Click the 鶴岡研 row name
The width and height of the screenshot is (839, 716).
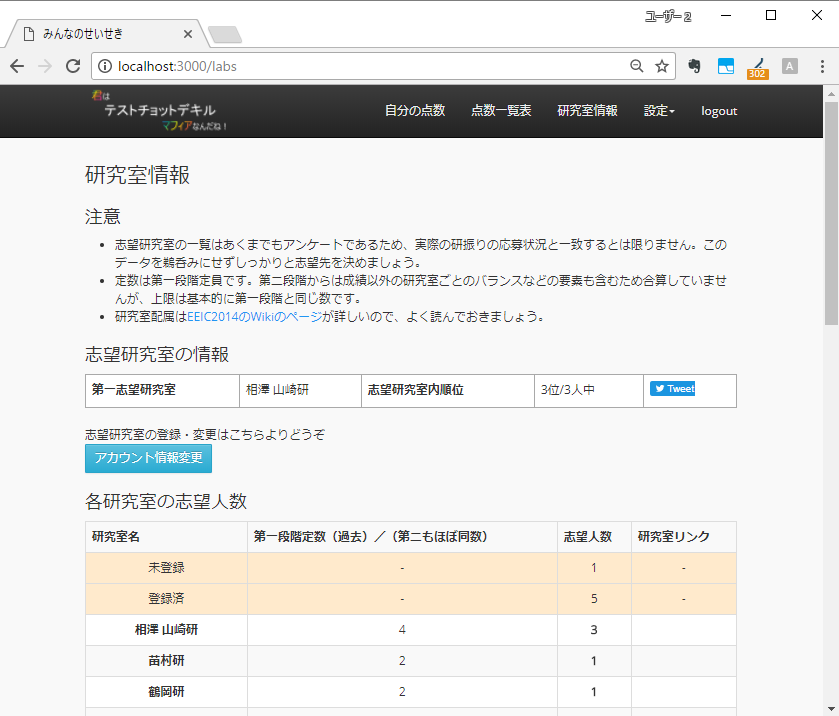(x=166, y=692)
